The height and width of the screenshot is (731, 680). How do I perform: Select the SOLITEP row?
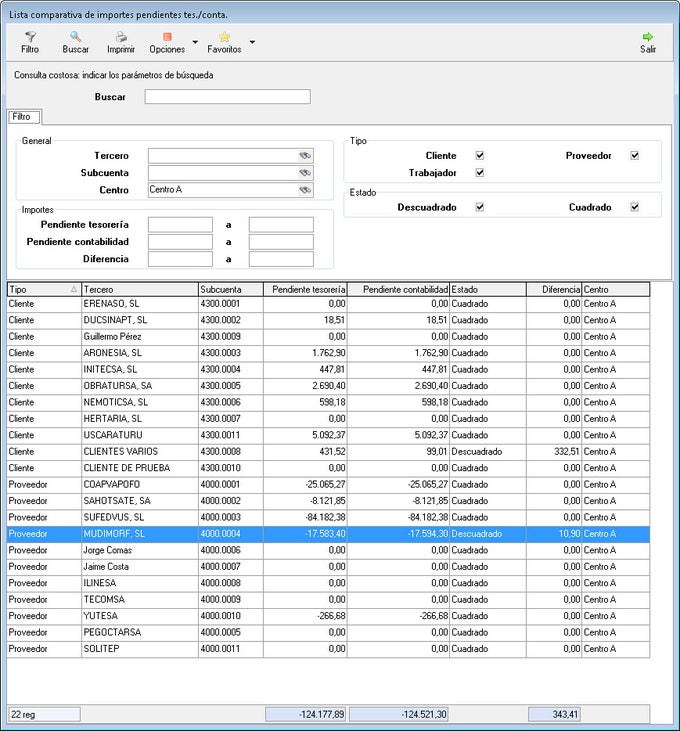[x=328, y=649]
